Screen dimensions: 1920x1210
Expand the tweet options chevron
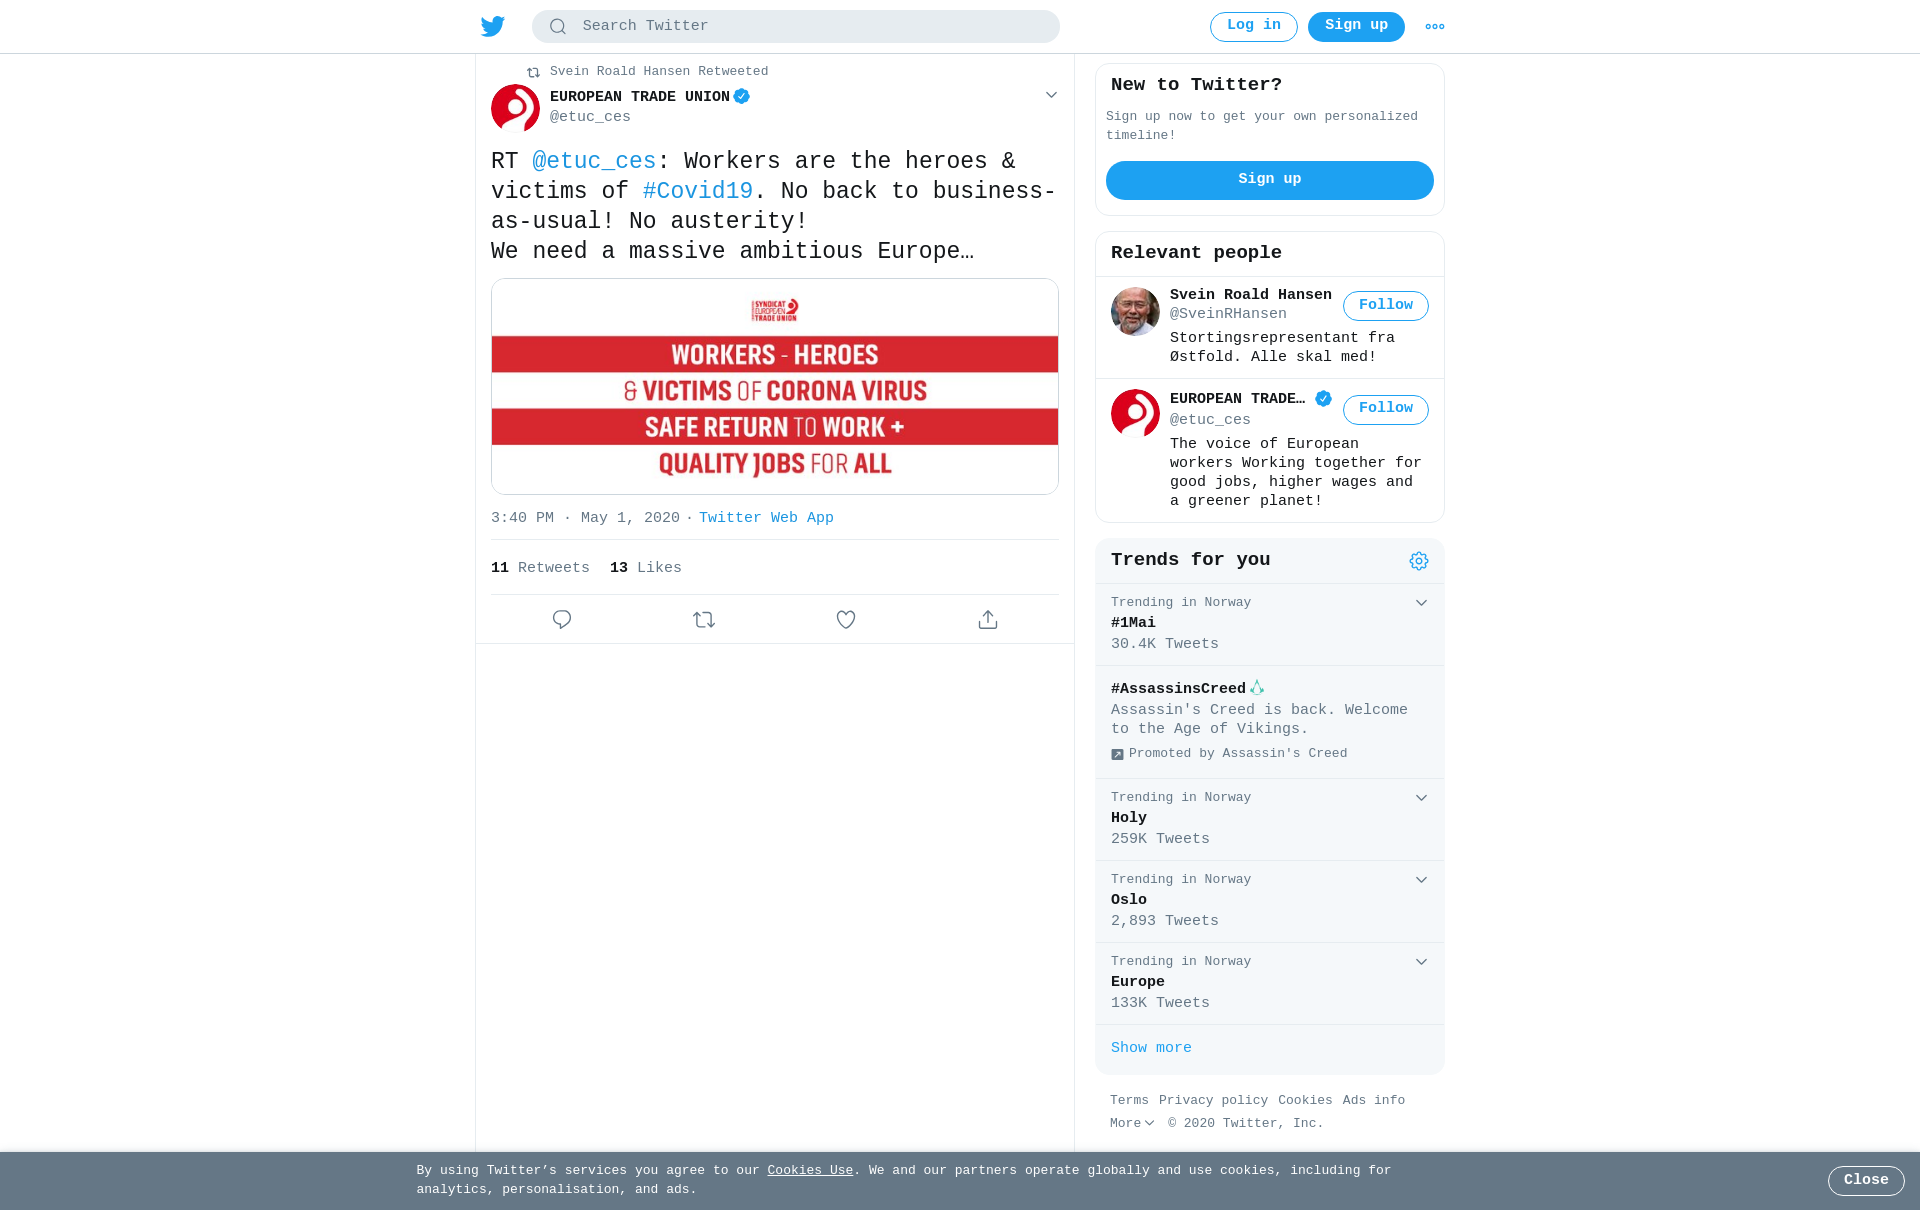(x=1051, y=95)
